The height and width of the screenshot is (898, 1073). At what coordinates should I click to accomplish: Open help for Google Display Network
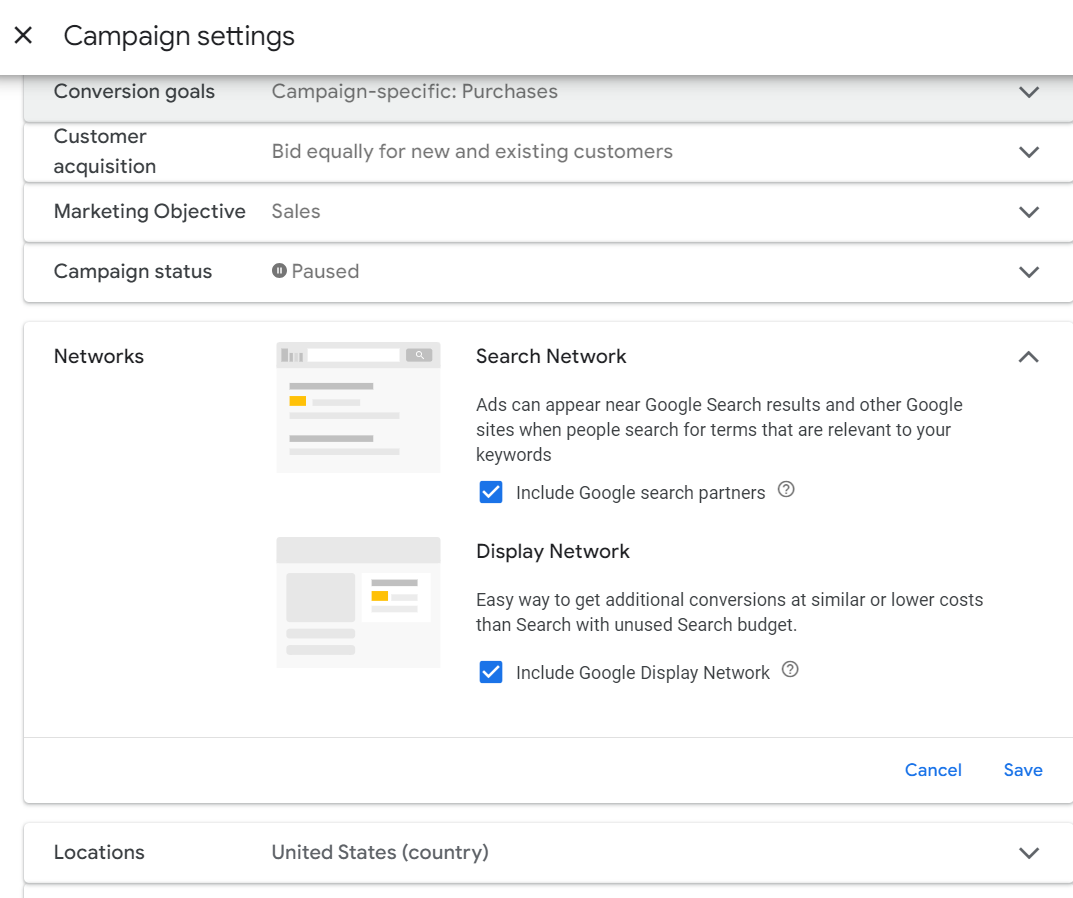790,669
